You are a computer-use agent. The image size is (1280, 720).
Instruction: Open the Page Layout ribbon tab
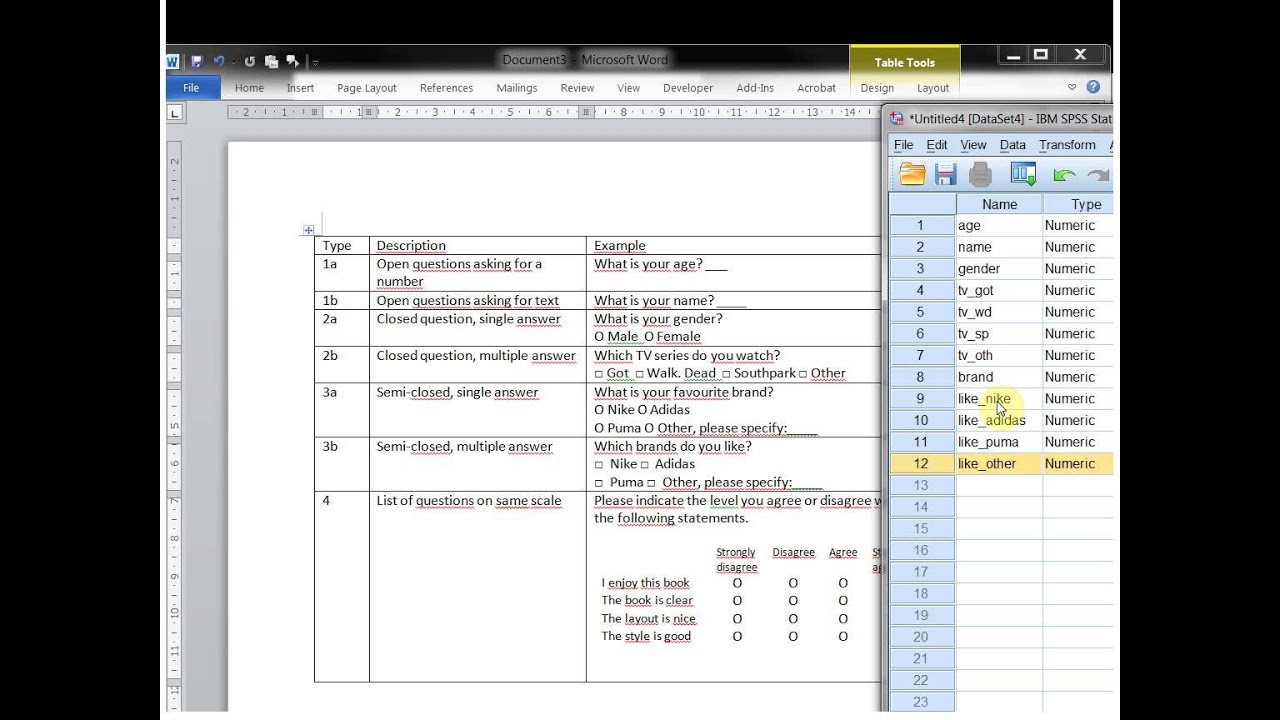point(367,88)
